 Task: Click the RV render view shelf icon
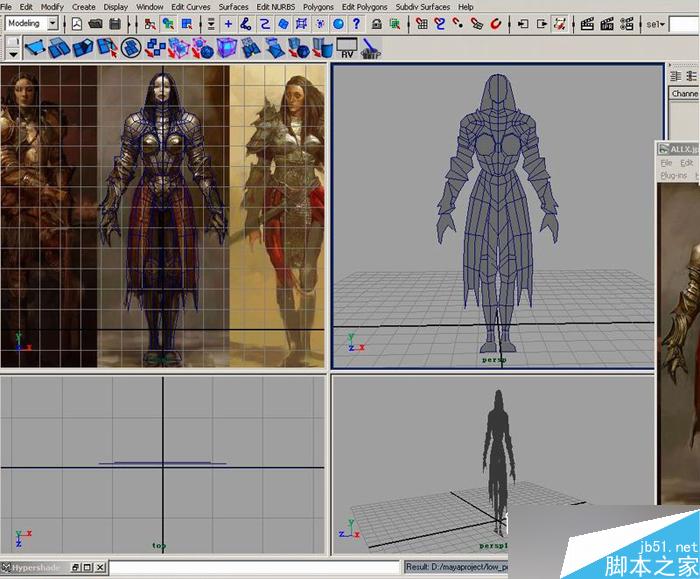(347, 48)
